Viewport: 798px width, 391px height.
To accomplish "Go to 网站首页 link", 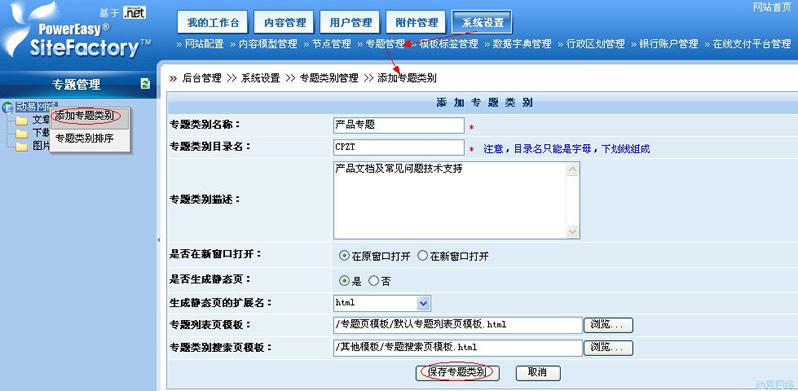I will (772, 6).
